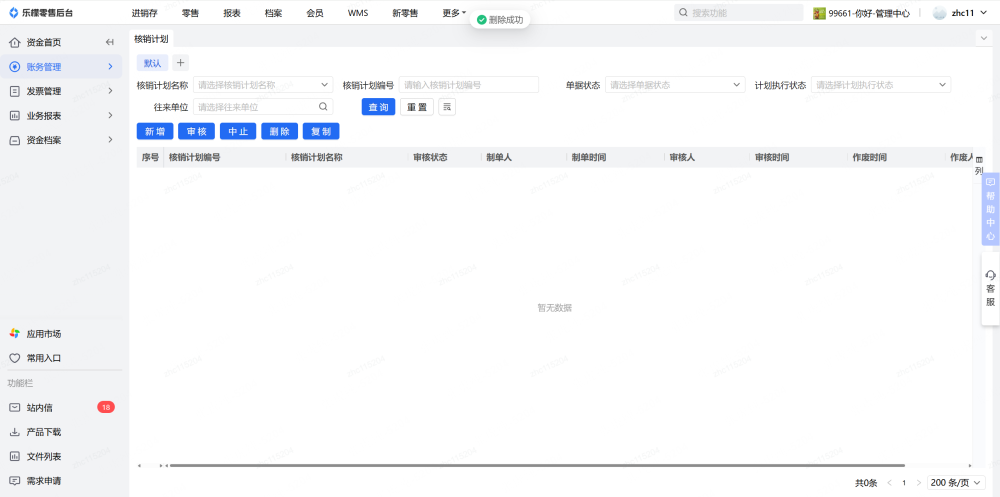The height and width of the screenshot is (497, 1000).
Task: Click the 查询 search button
Action: 378,107
